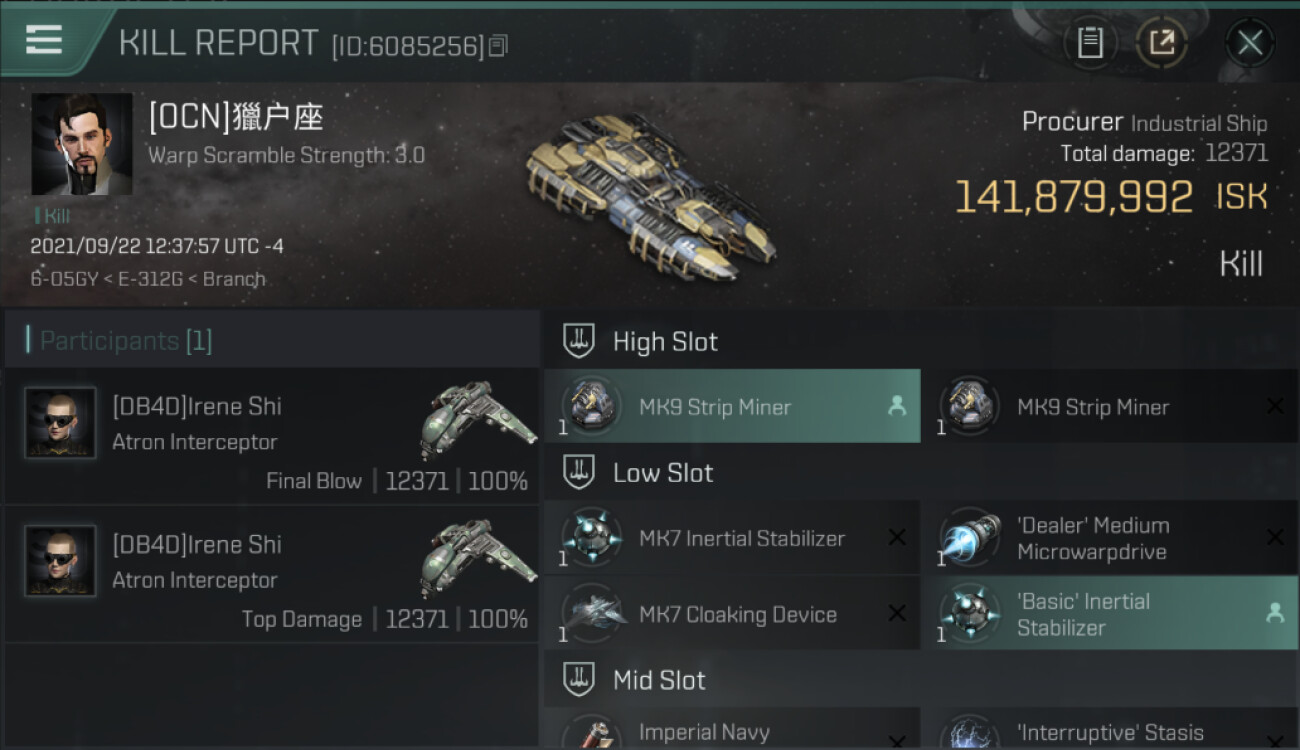Select MK7 Inertial Stabilizer module
Image resolution: width=1300 pixels, height=750 pixels.
(732, 538)
